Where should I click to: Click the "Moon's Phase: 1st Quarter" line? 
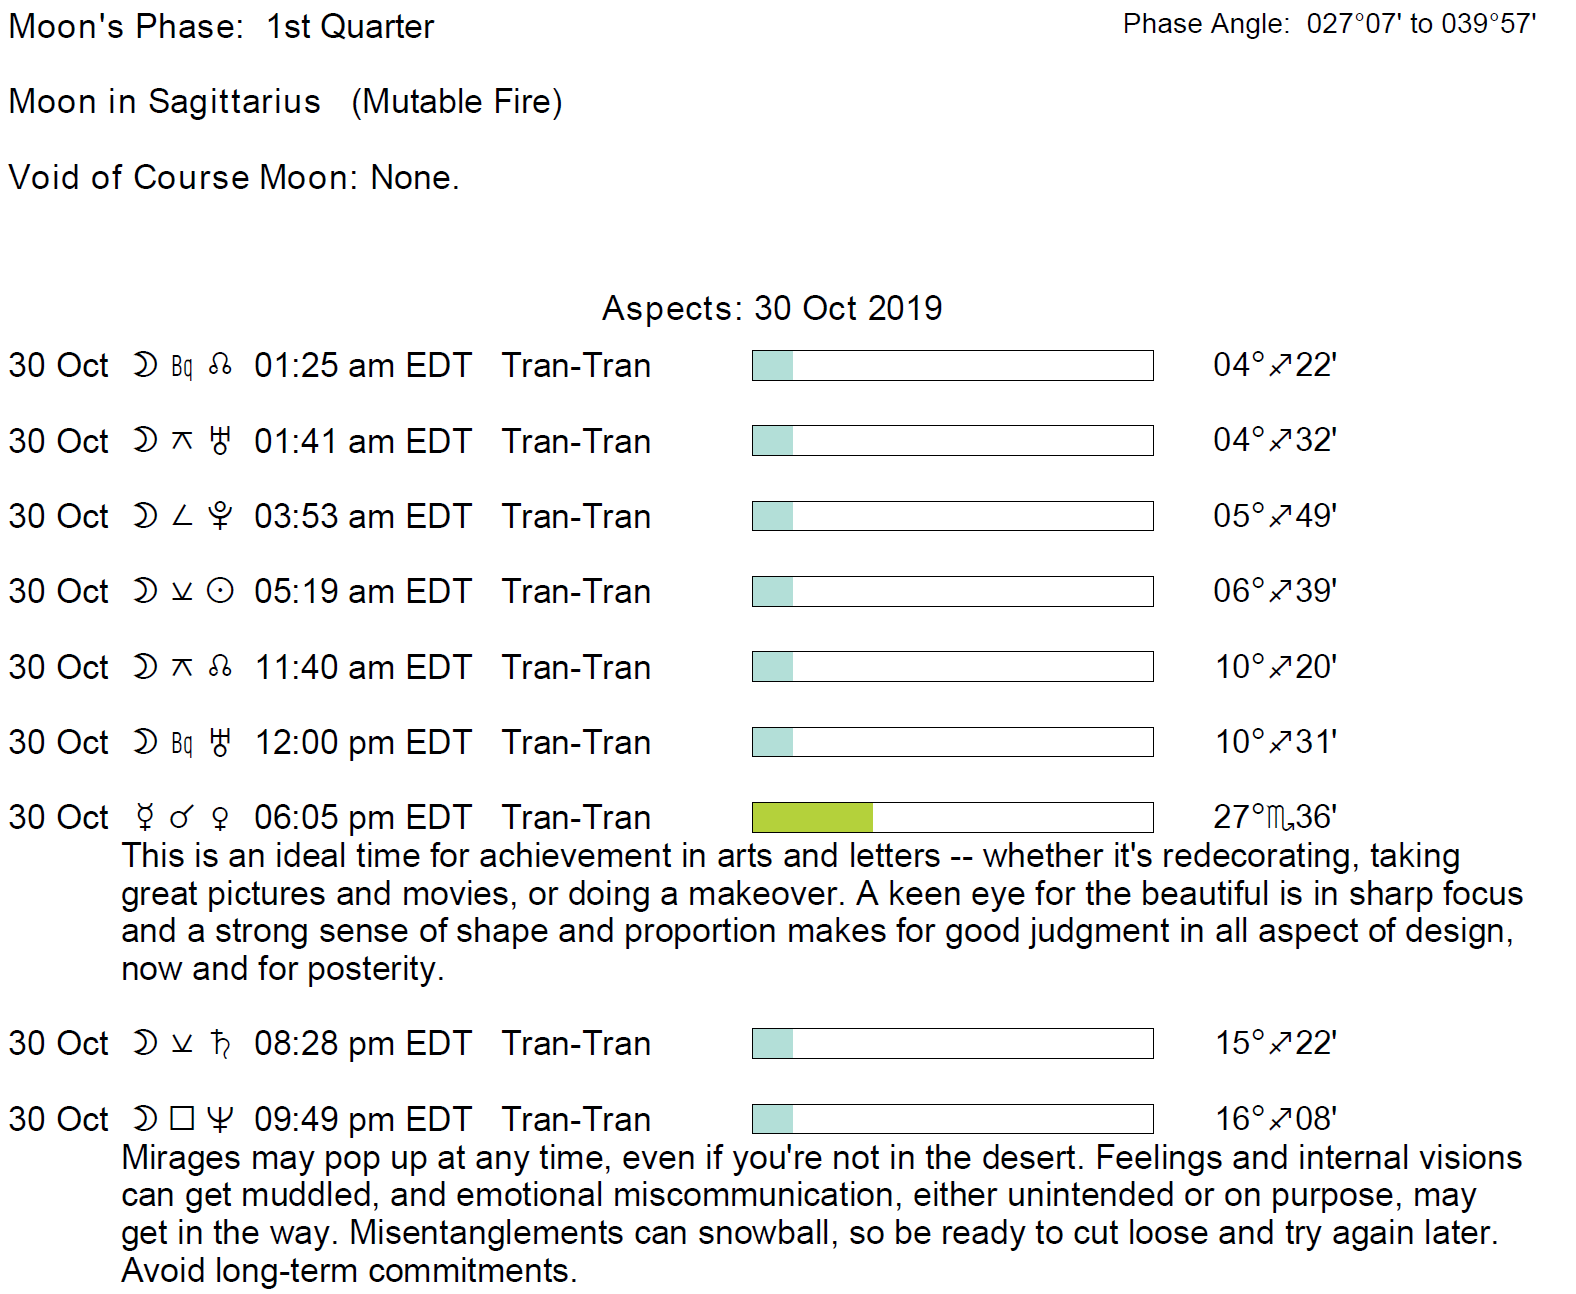click(221, 27)
